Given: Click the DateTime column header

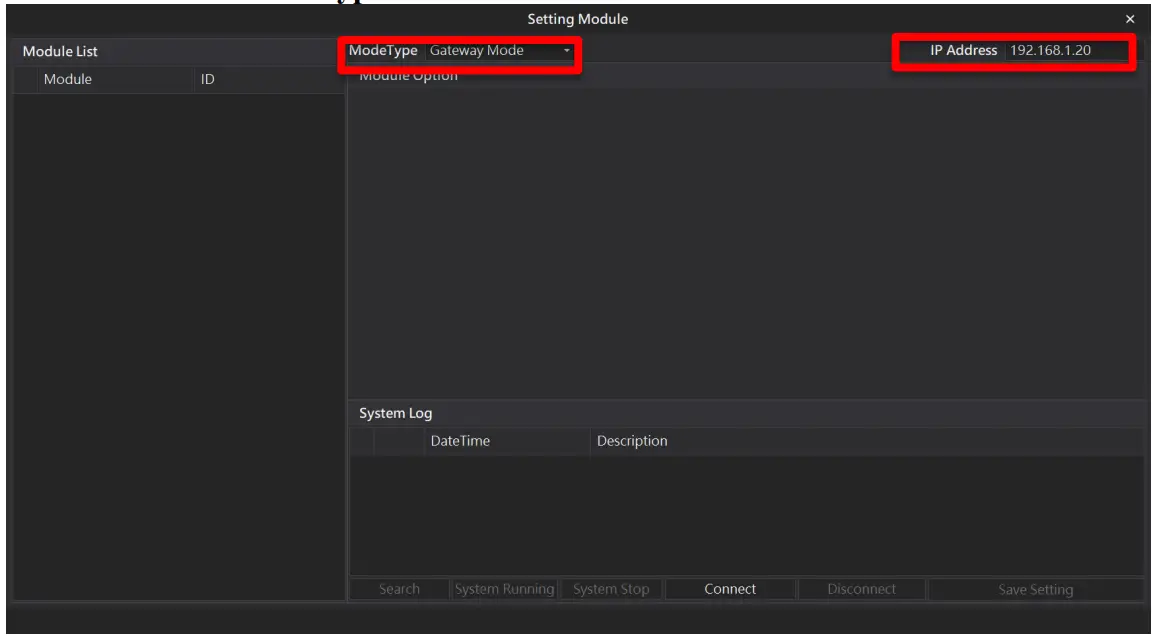Looking at the screenshot, I should [506, 441].
